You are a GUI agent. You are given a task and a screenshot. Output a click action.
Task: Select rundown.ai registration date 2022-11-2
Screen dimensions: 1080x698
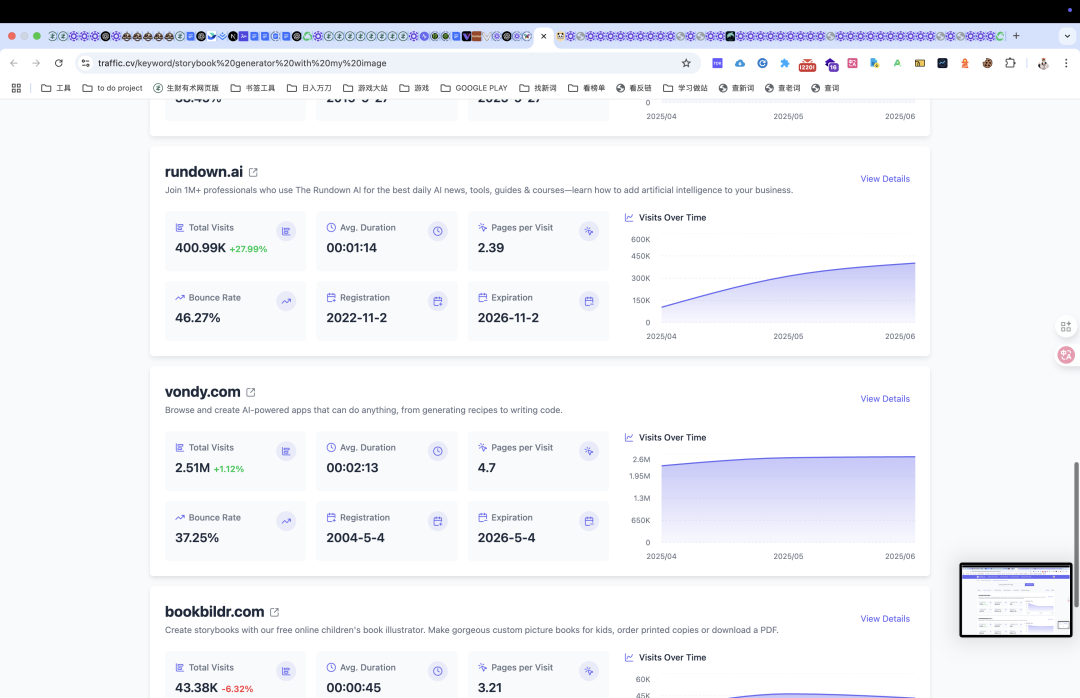coord(357,318)
